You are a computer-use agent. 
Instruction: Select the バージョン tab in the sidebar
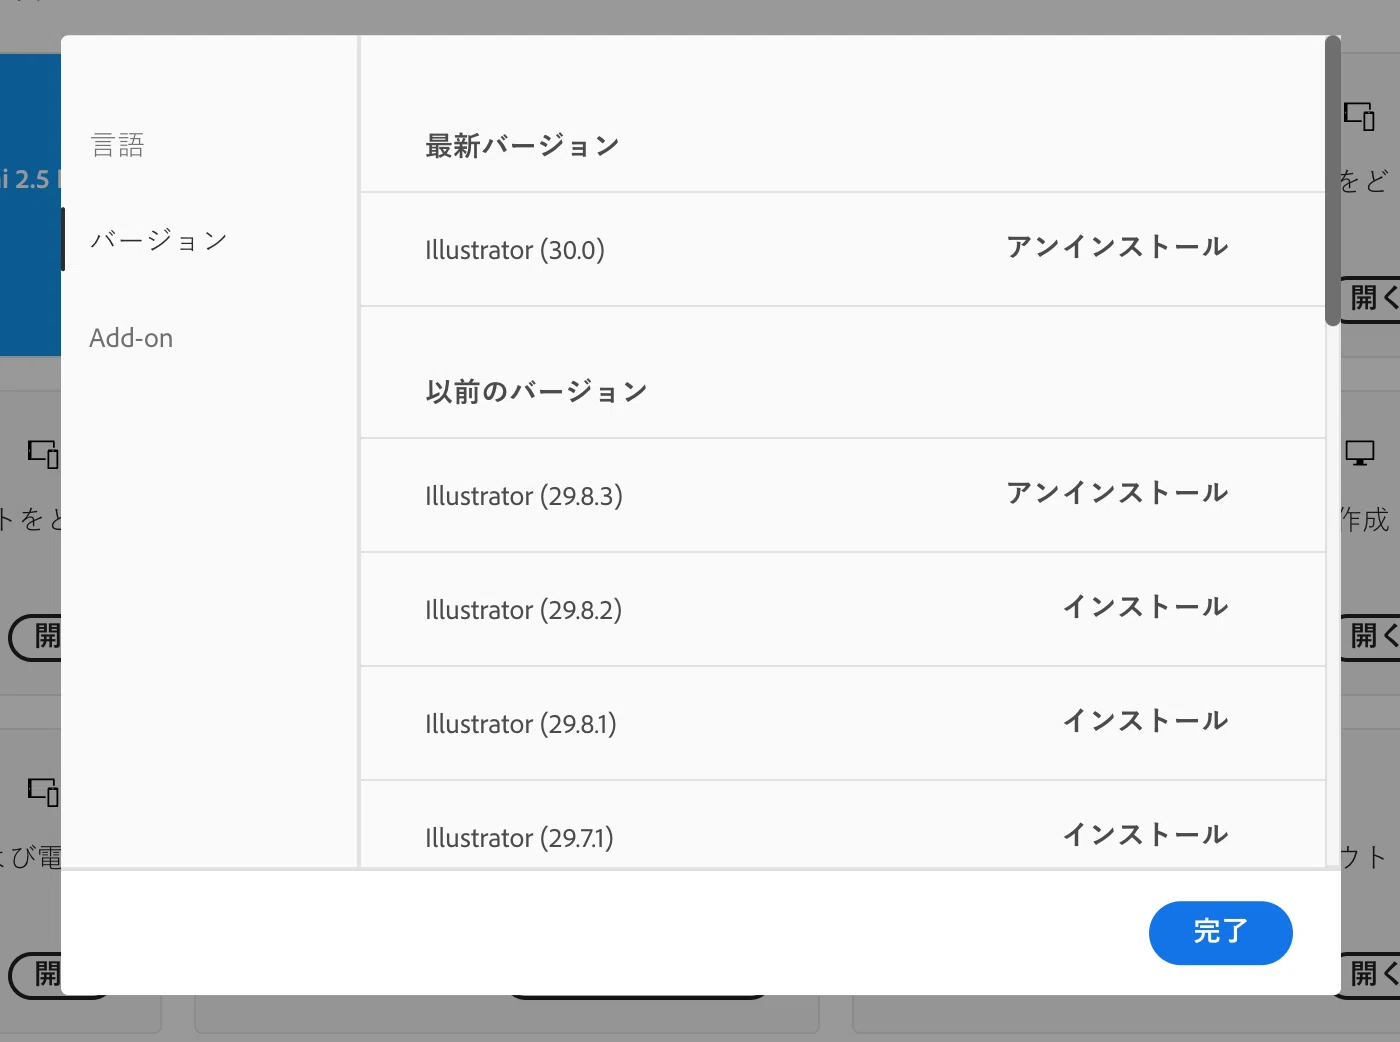(159, 240)
